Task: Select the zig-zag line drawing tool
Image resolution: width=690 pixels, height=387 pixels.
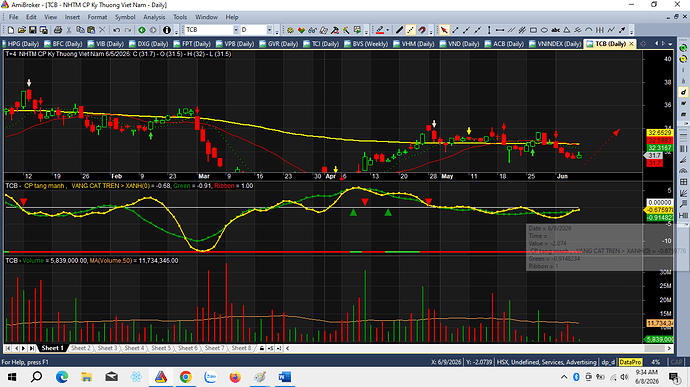Action: click(611, 30)
